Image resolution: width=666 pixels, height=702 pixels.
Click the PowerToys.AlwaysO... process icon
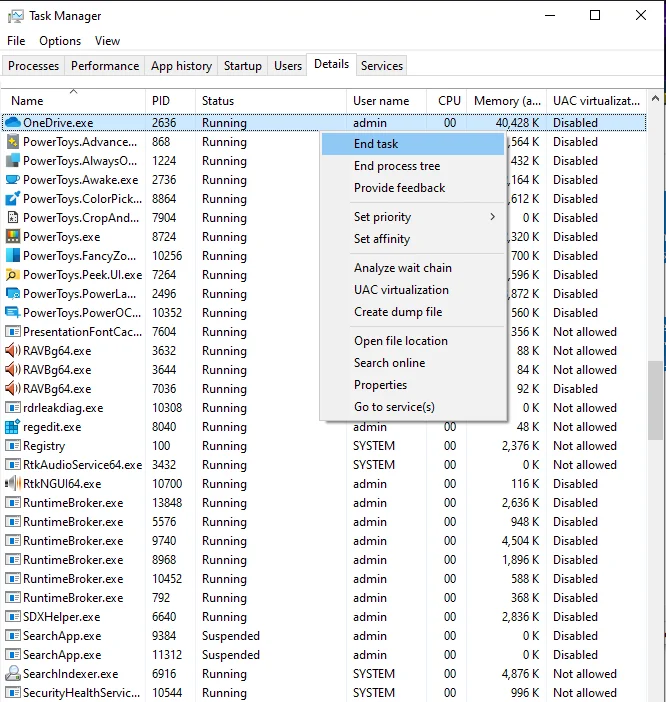coord(13,161)
